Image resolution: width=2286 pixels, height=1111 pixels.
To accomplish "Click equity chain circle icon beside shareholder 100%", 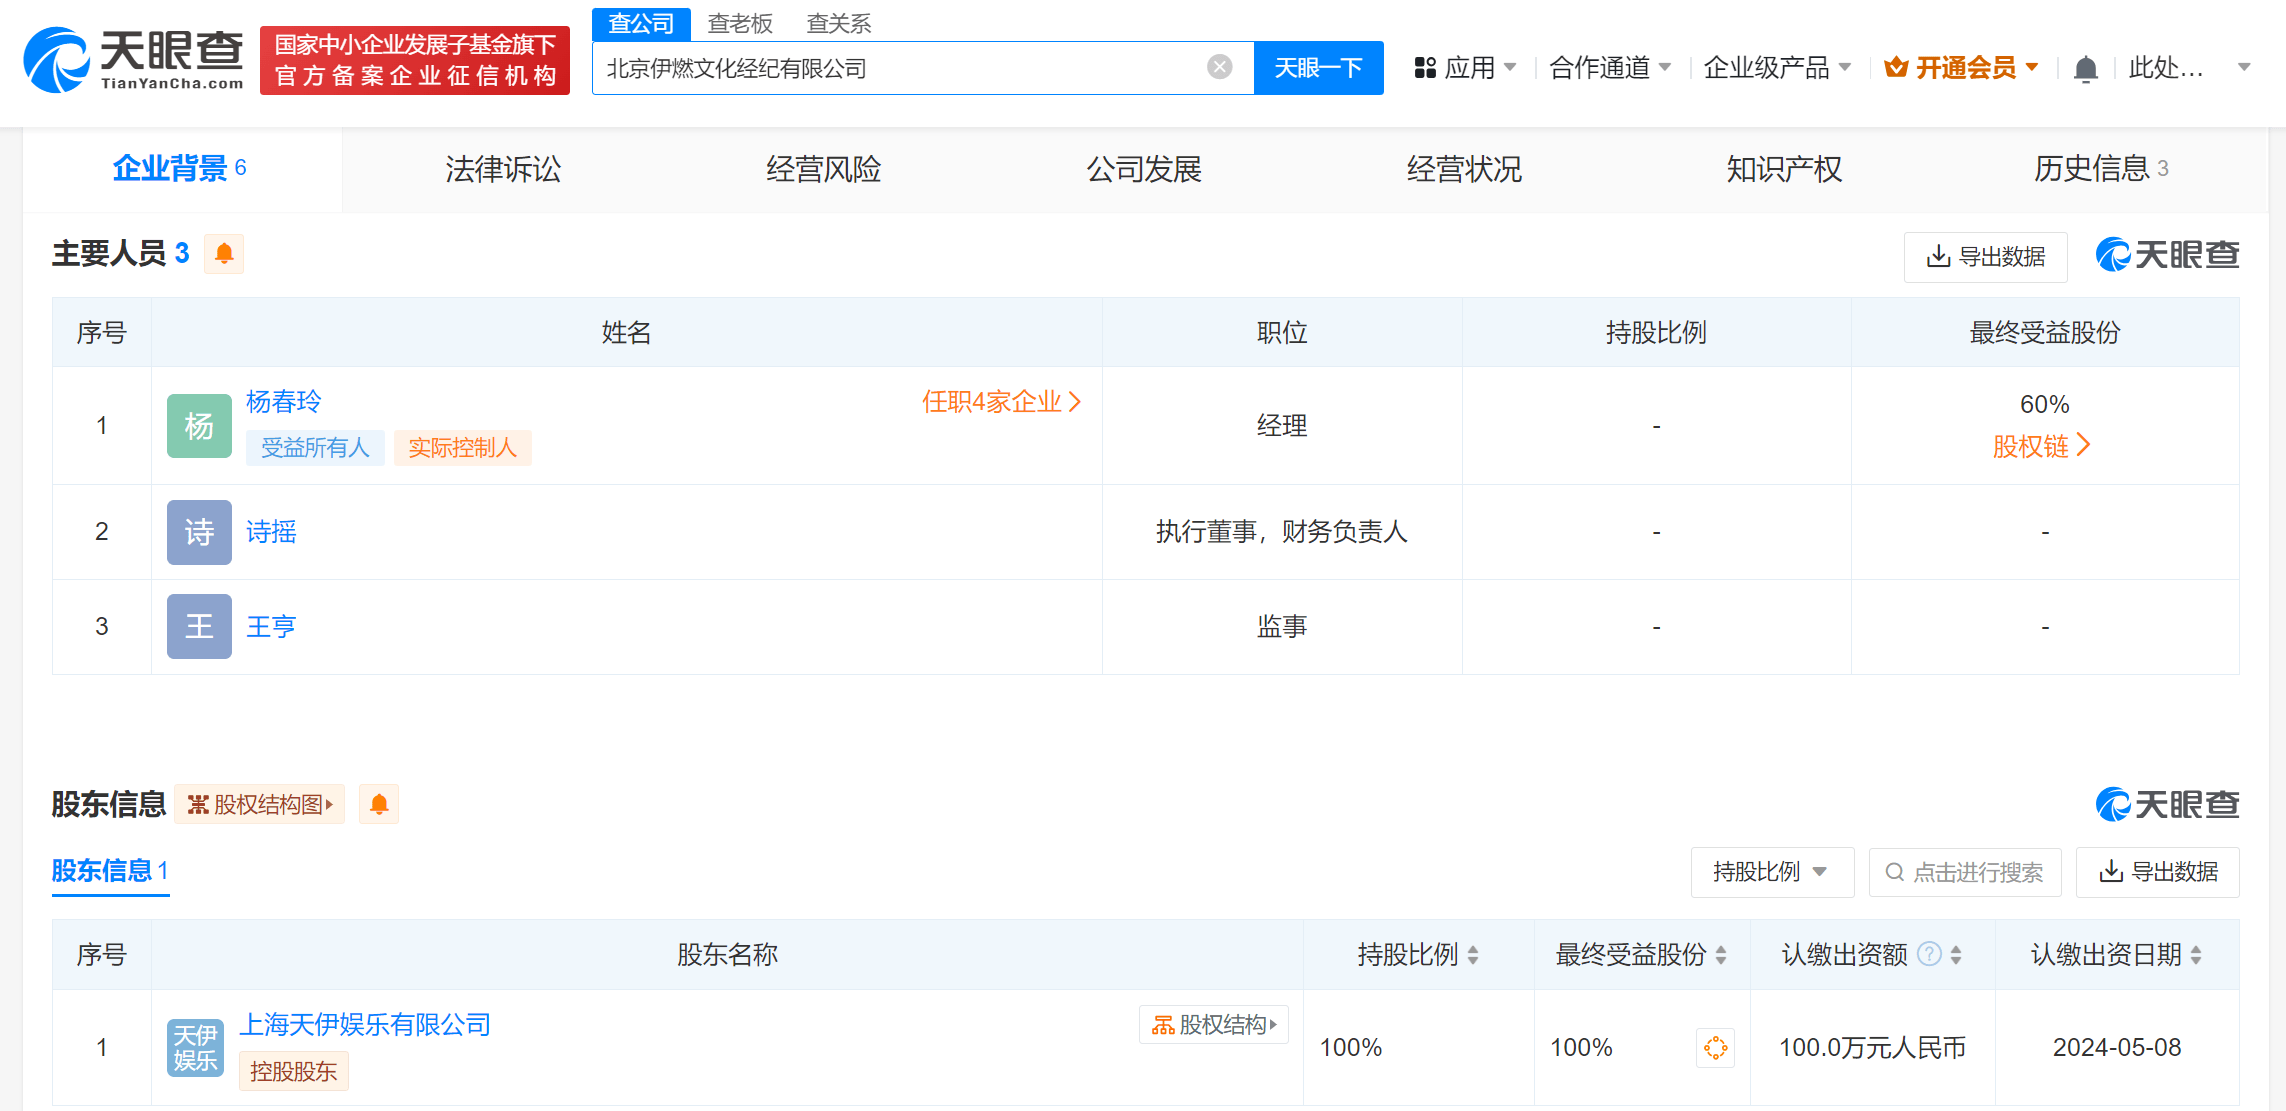I will (x=1716, y=1047).
